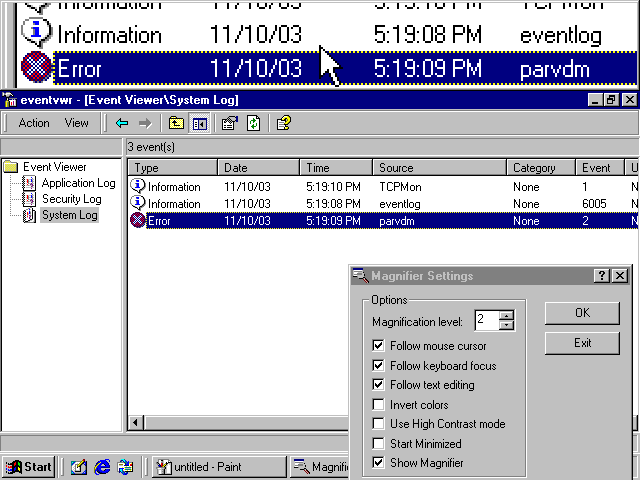The image size is (640, 480).
Task: Restore down the eventvwr window
Action: point(611,100)
